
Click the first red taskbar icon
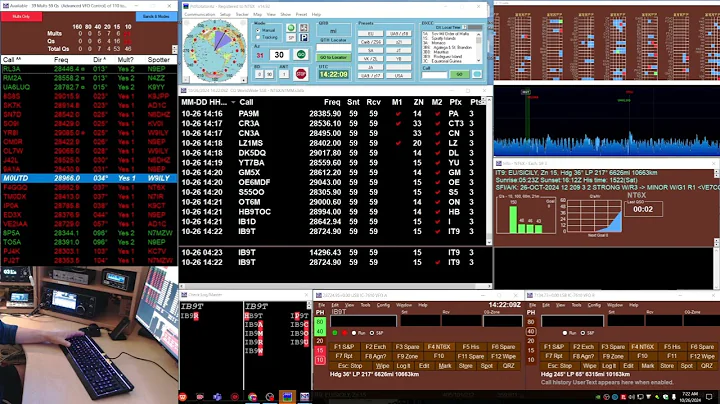(183, 397)
